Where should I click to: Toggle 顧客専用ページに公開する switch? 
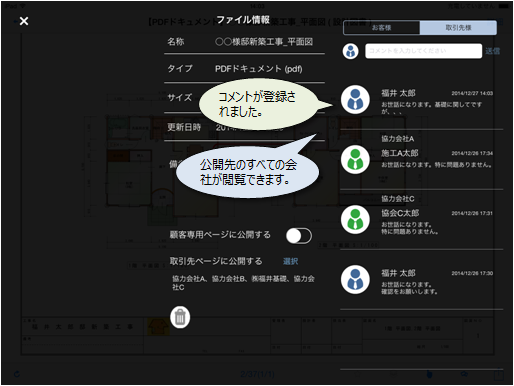(x=299, y=236)
